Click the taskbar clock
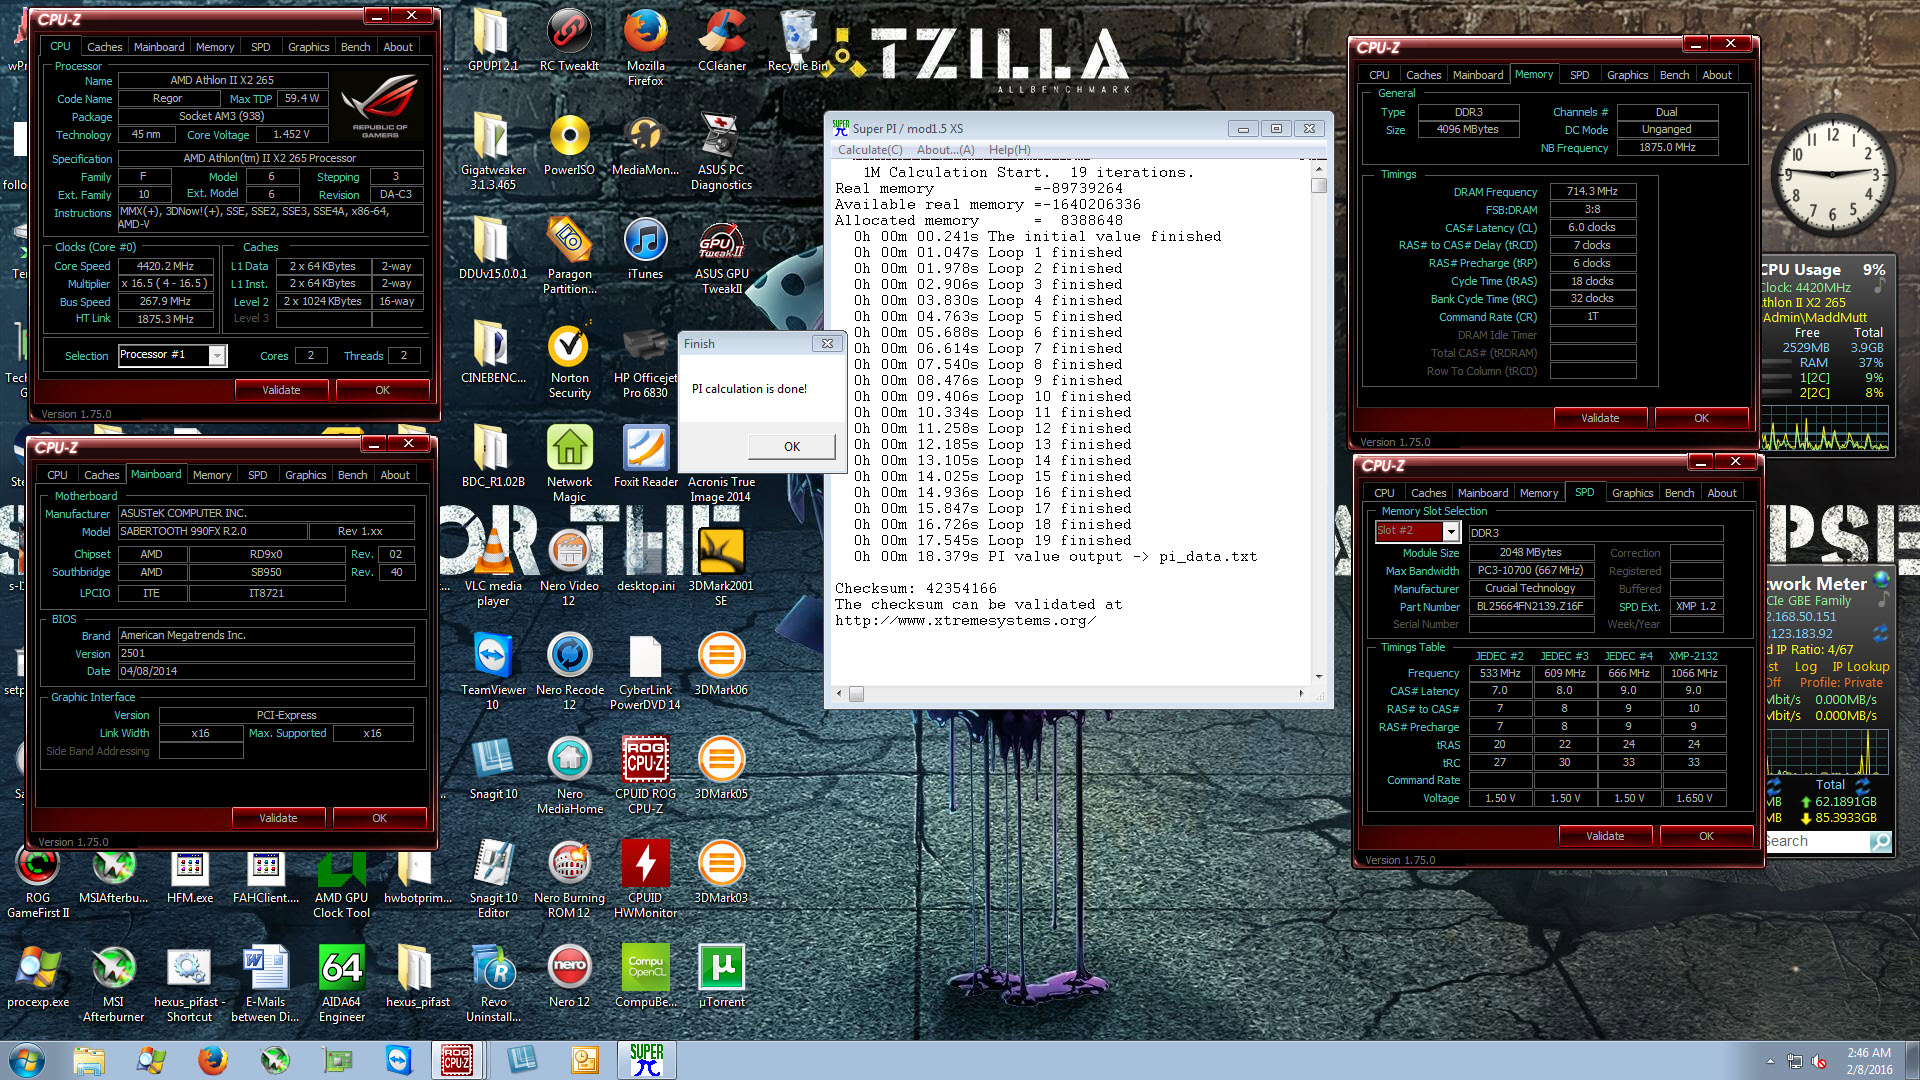Image resolution: width=1920 pixels, height=1080 pixels. pos(1868,1060)
